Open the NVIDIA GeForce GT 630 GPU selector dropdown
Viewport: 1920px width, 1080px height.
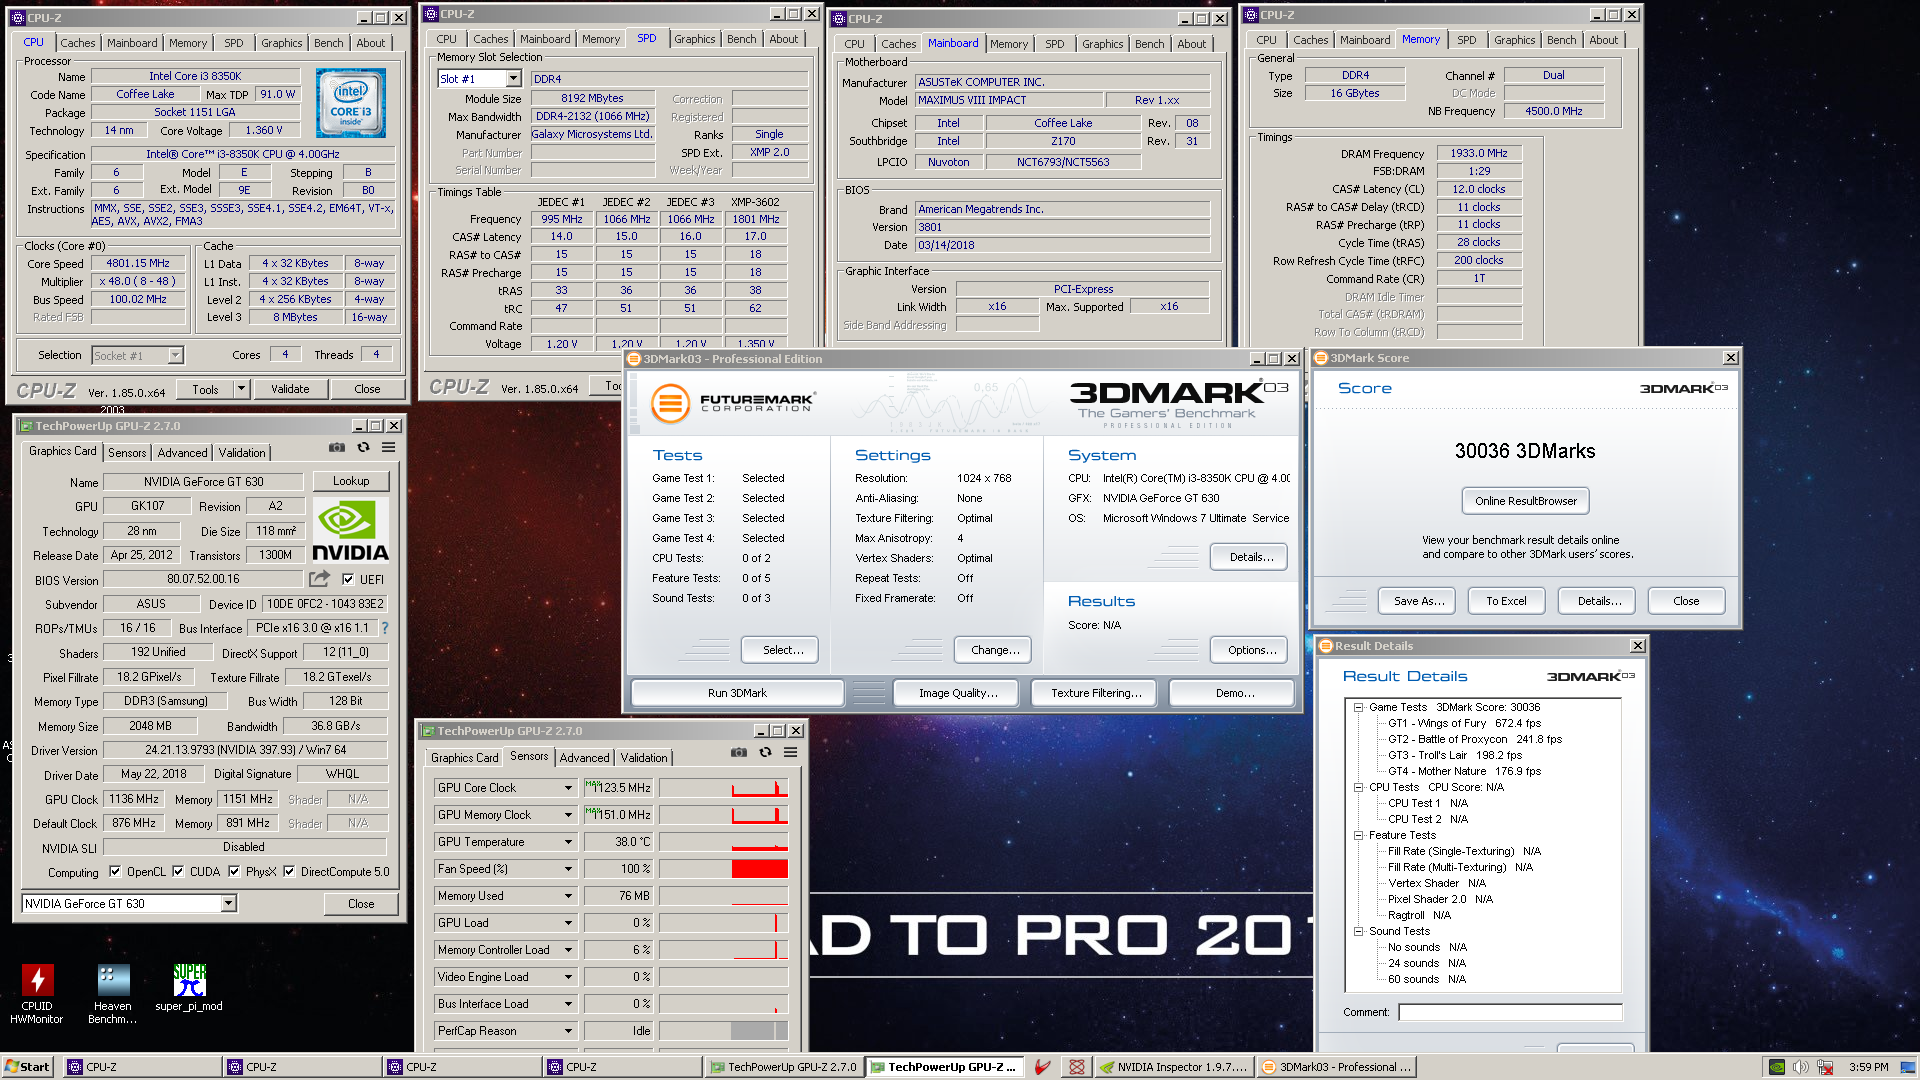(229, 903)
